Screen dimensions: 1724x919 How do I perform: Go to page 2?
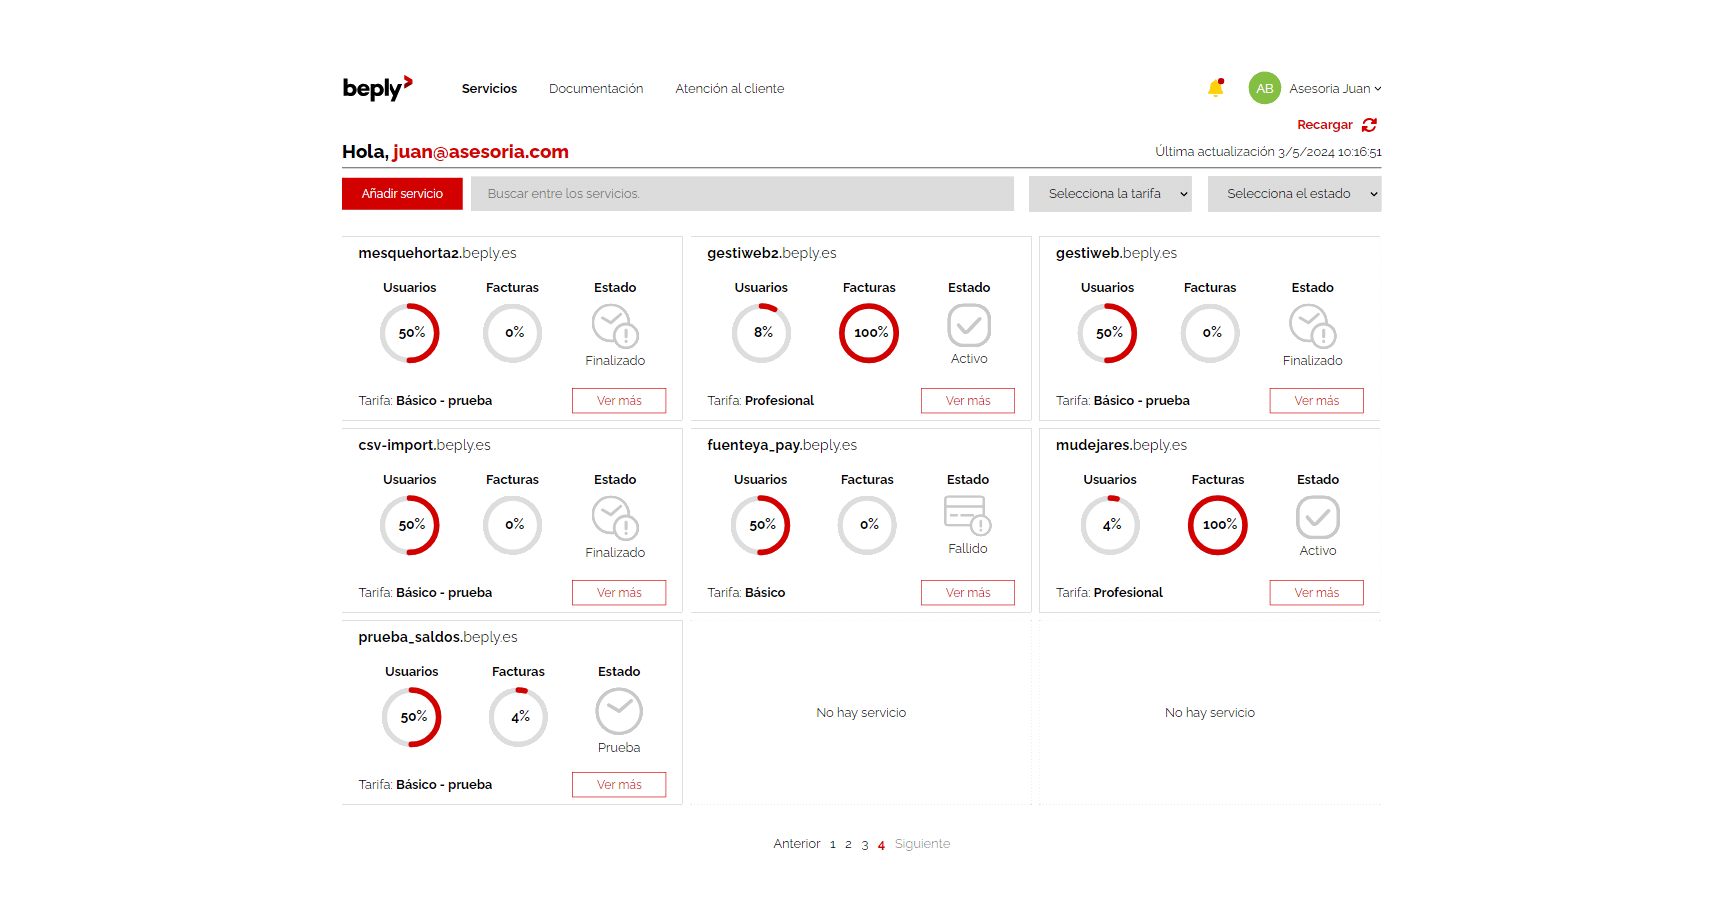pos(848,845)
